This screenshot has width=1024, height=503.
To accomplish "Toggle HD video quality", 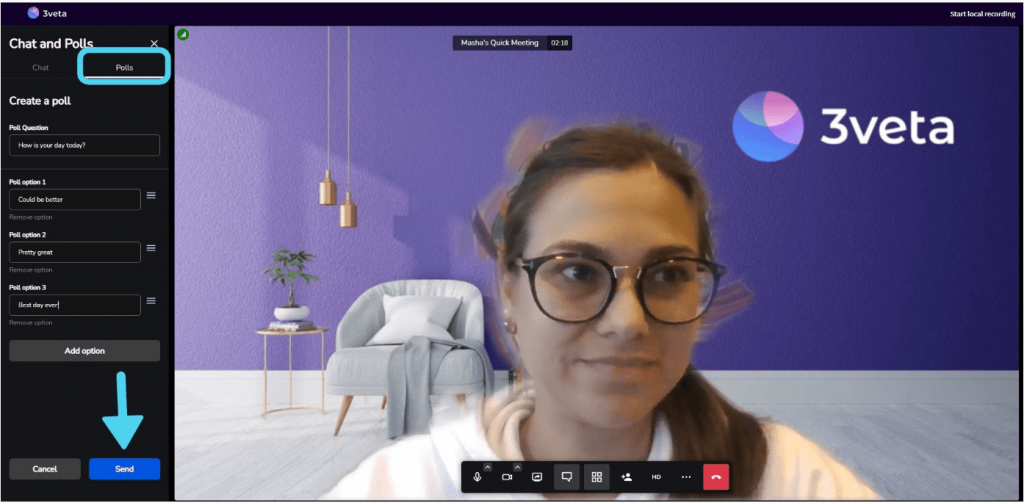I will point(656,477).
